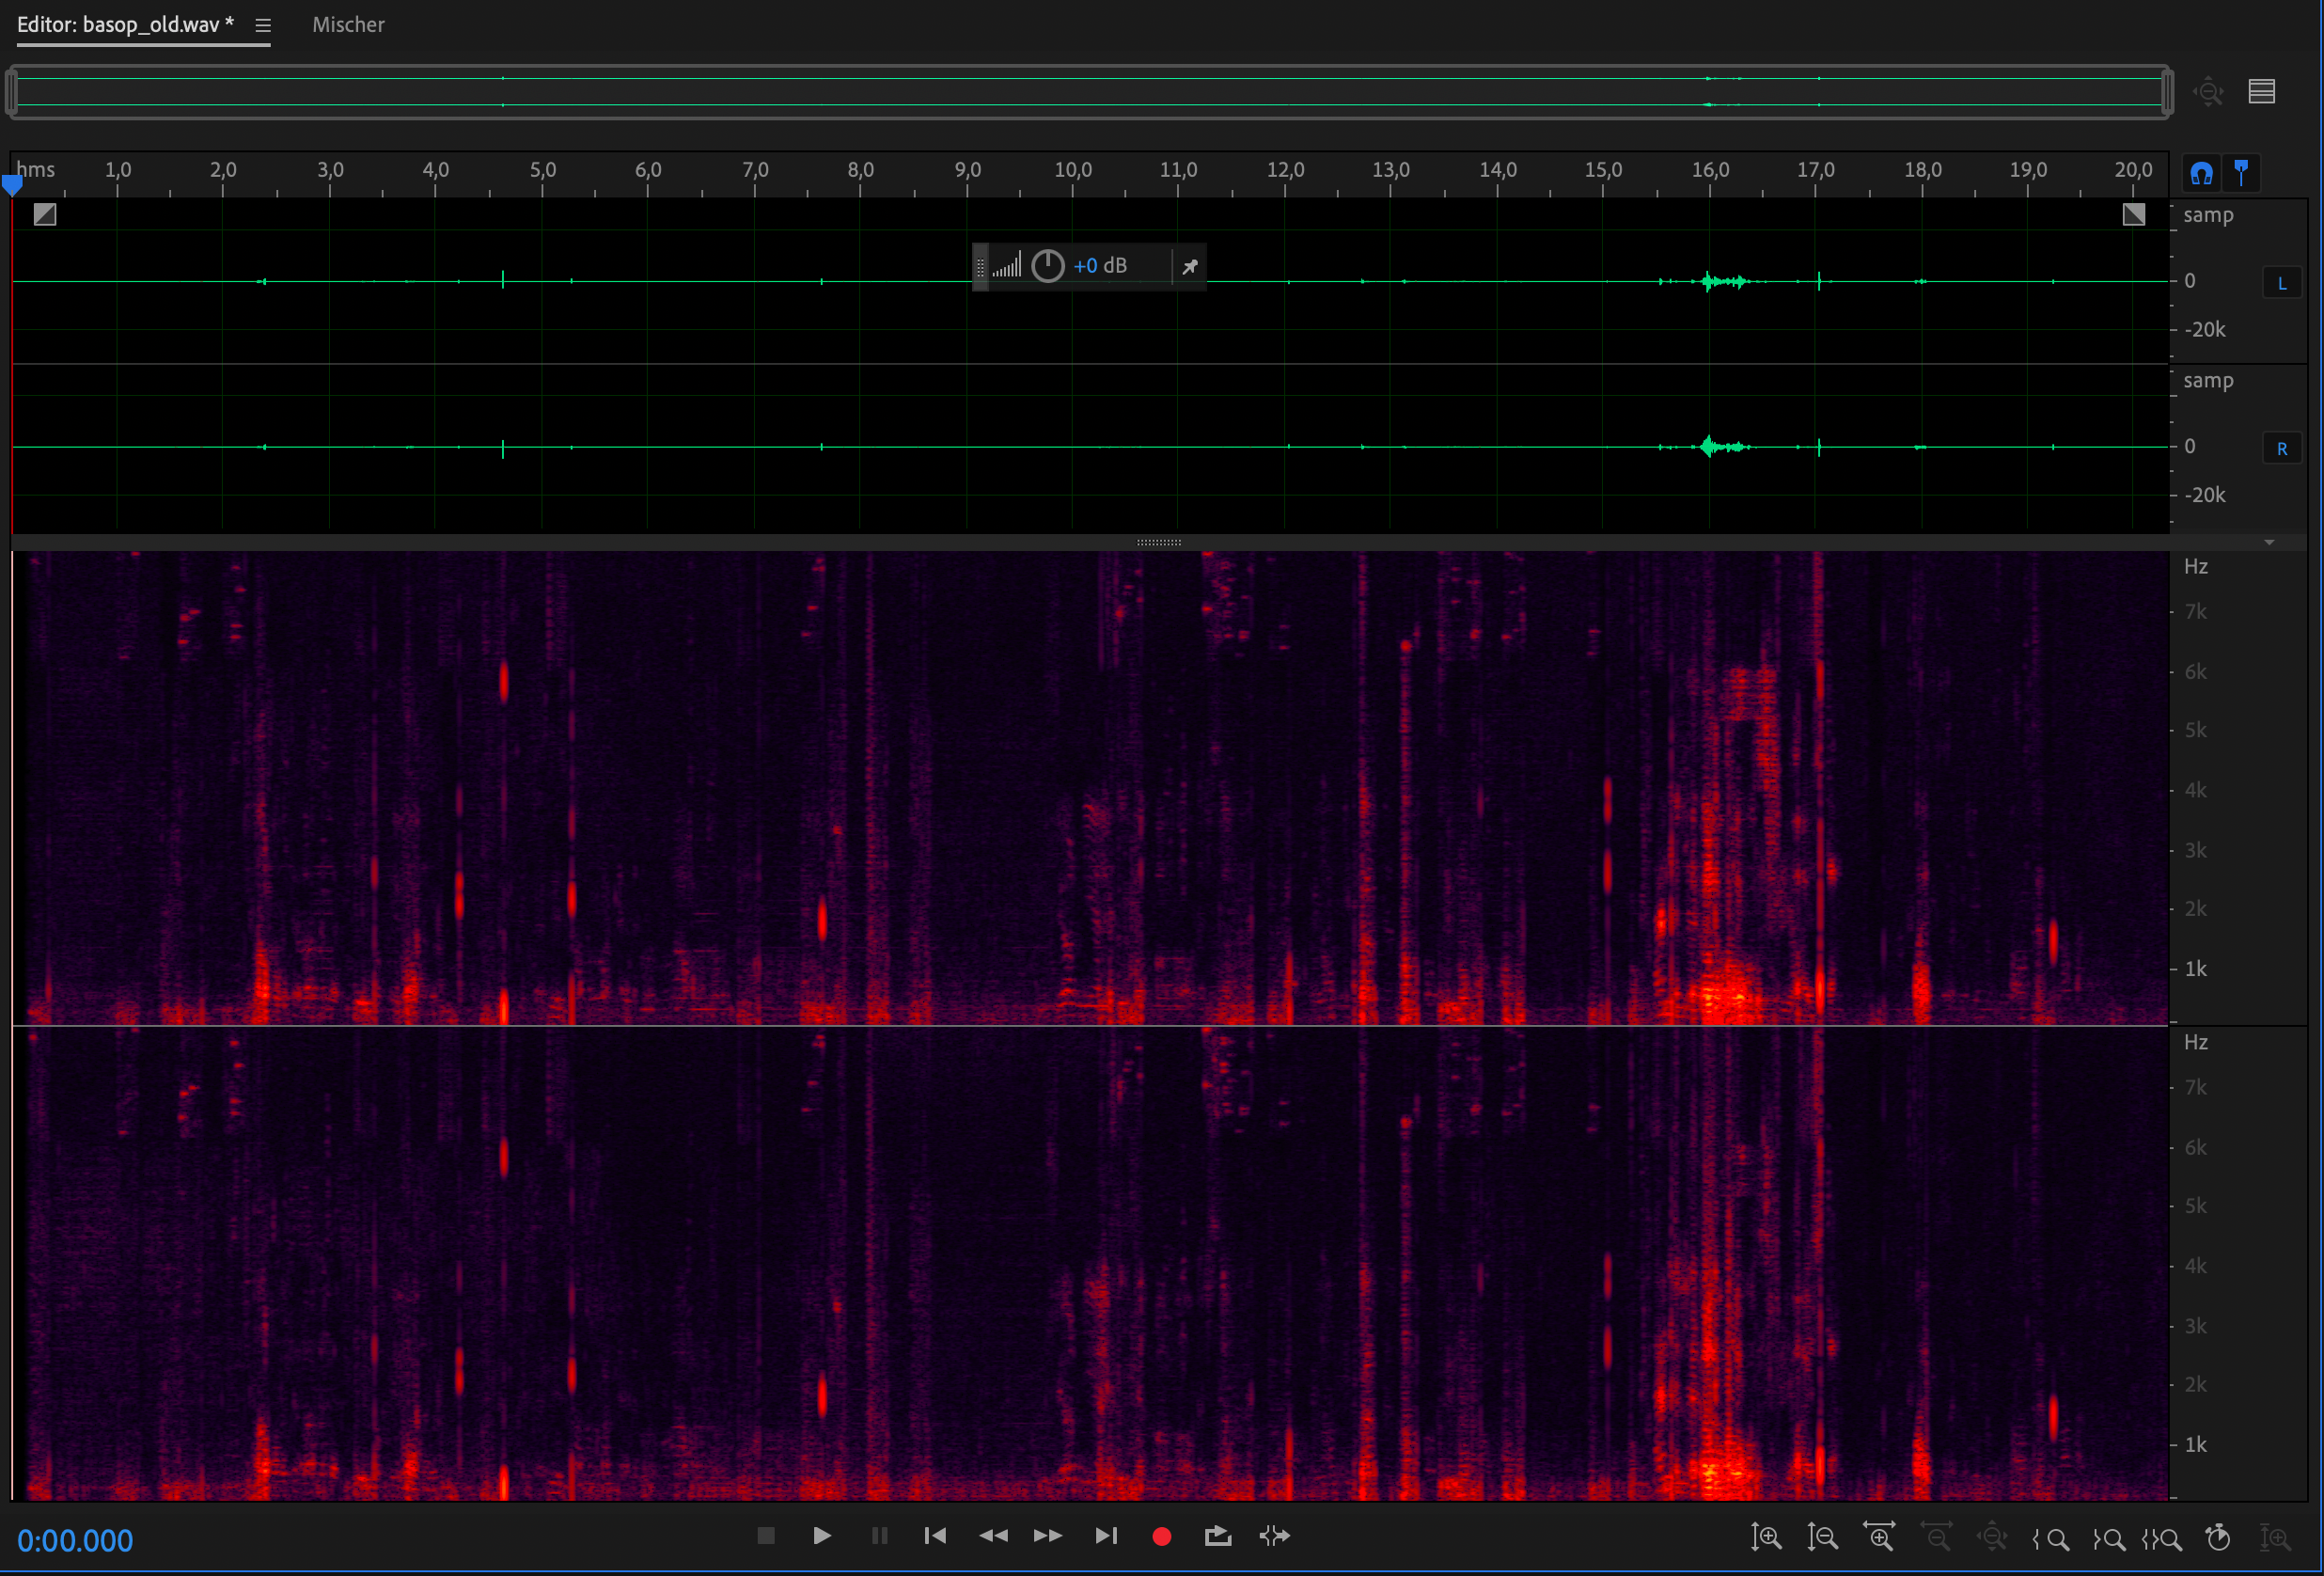Toggle right channel R enable button
This screenshot has height=1576, width=2324.
tap(2281, 449)
